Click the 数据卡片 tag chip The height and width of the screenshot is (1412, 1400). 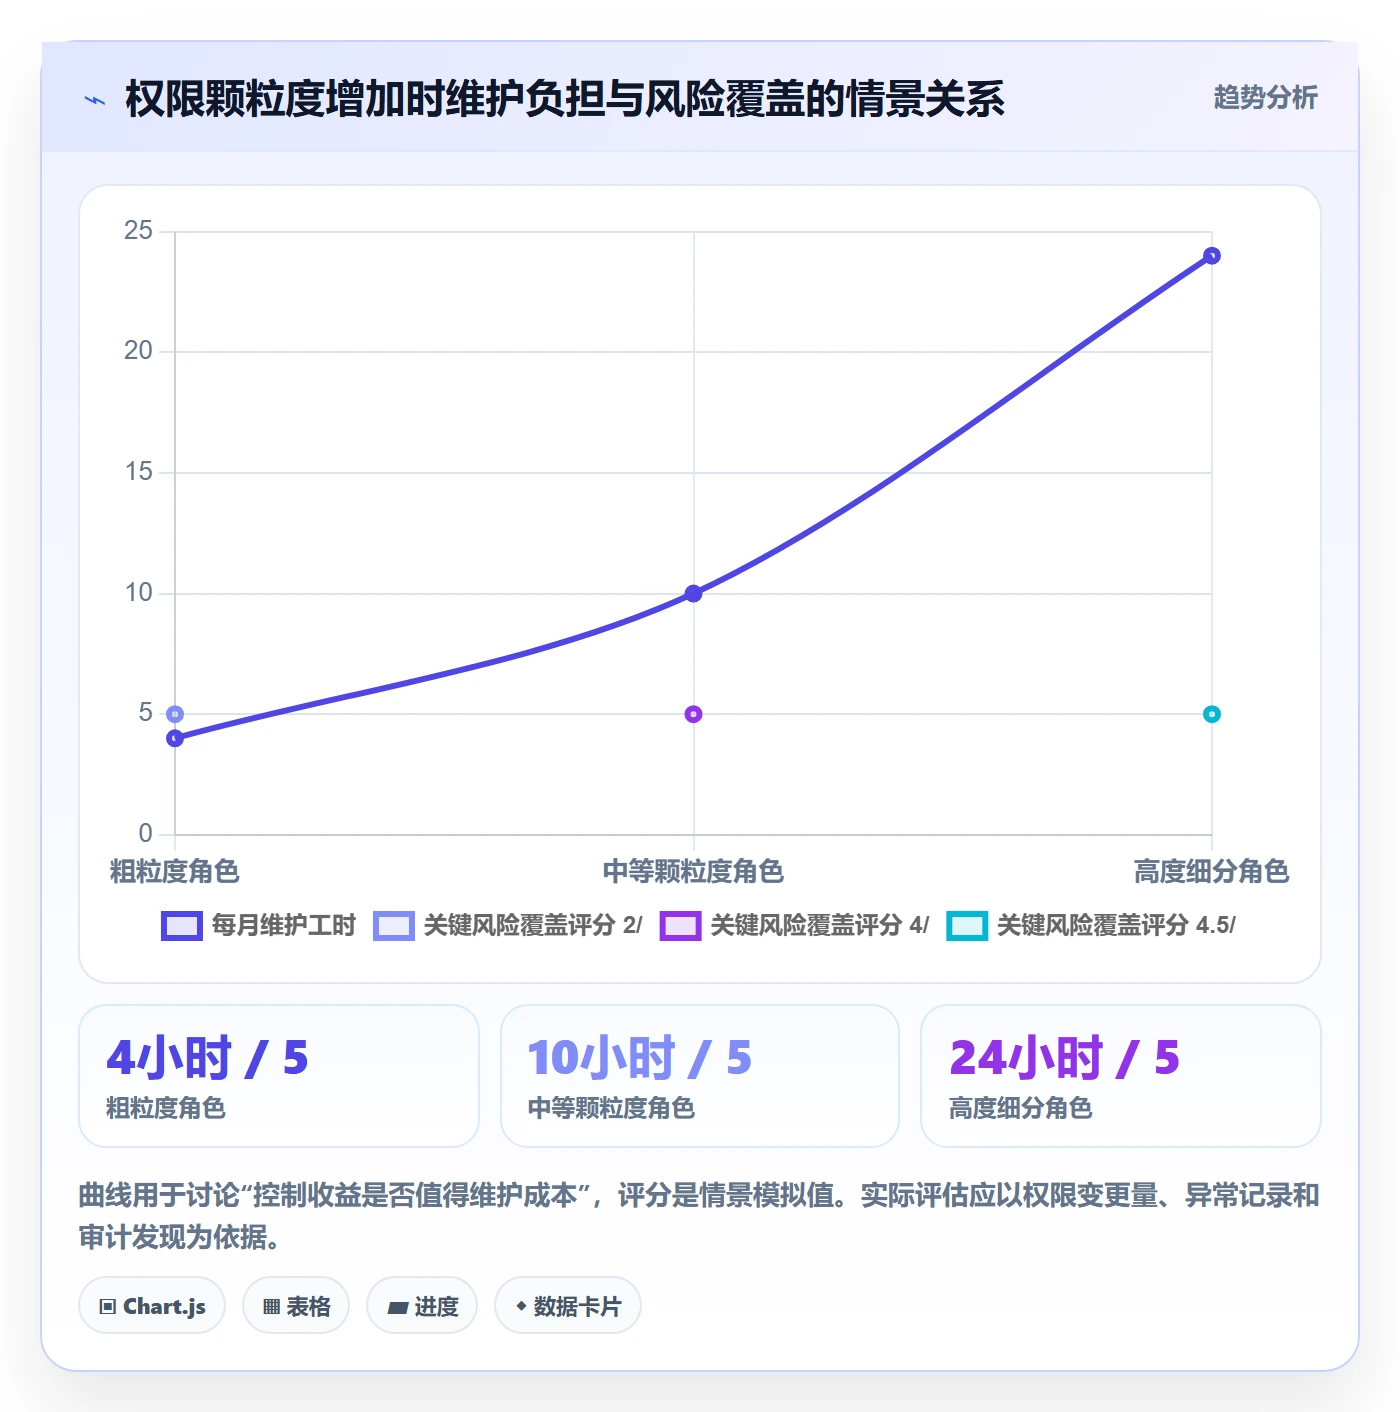[x=568, y=1306]
